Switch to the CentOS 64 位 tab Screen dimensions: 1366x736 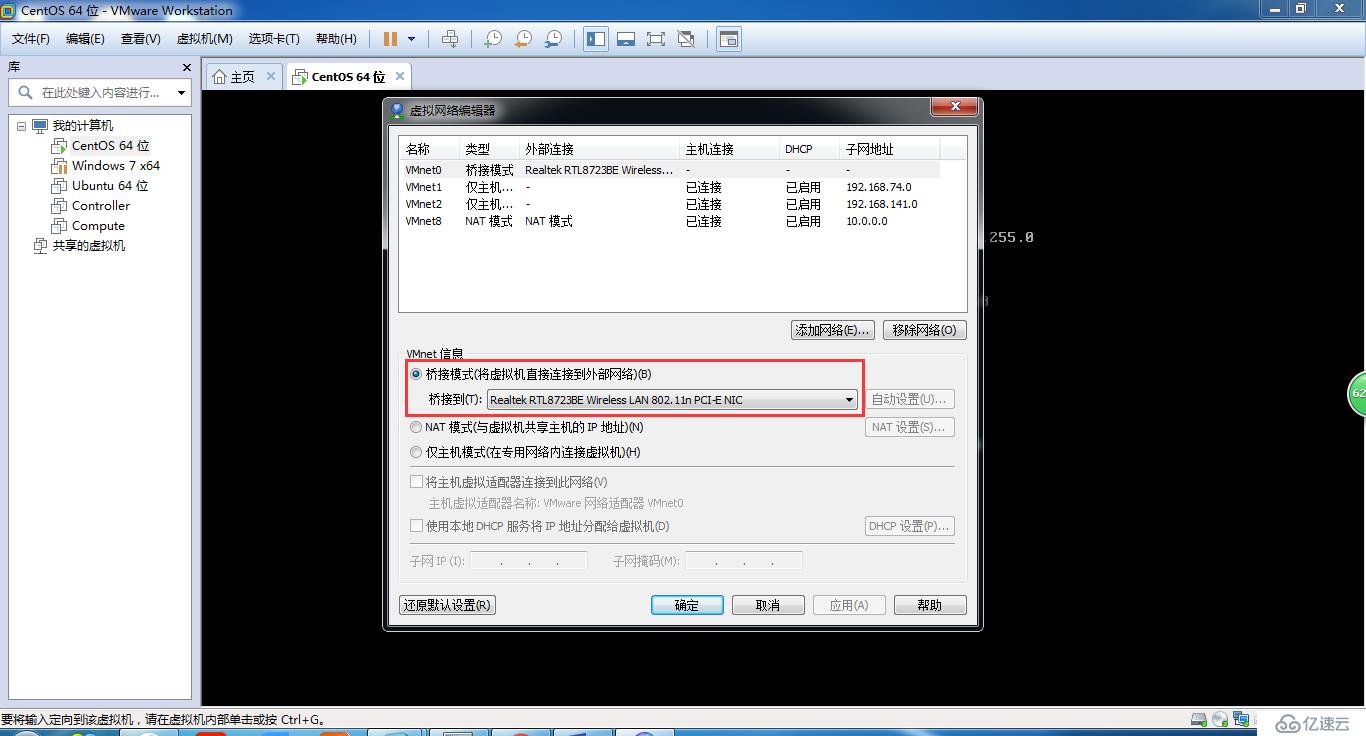click(x=348, y=76)
